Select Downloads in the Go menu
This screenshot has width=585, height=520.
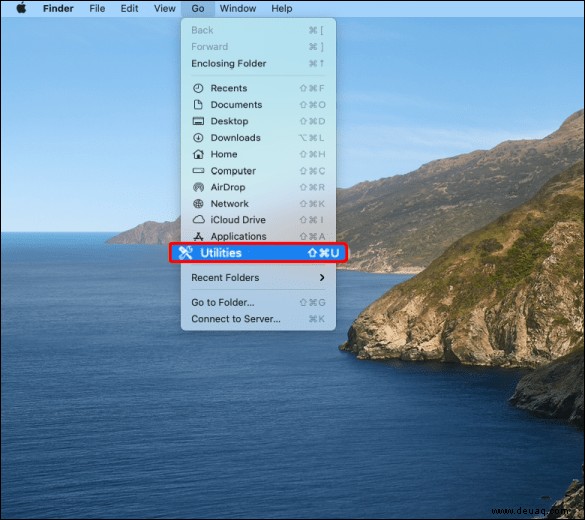tap(258, 138)
